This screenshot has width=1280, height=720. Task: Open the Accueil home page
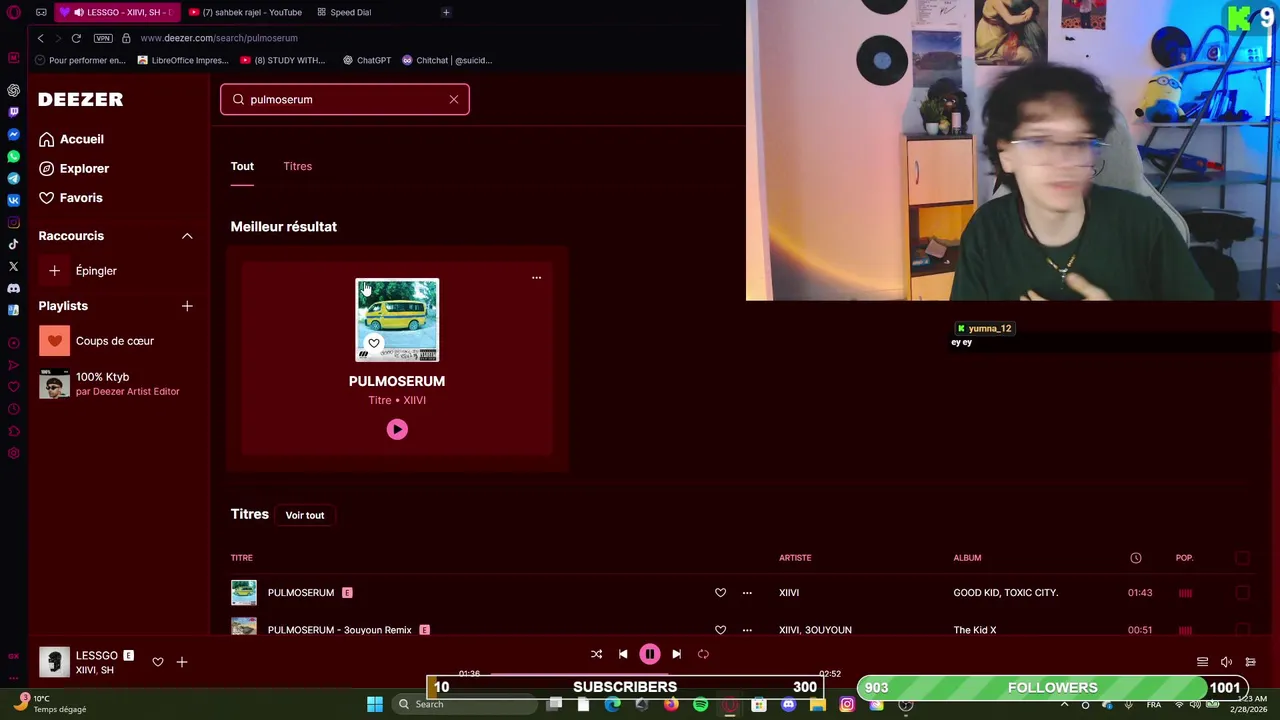(x=71, y=139)
